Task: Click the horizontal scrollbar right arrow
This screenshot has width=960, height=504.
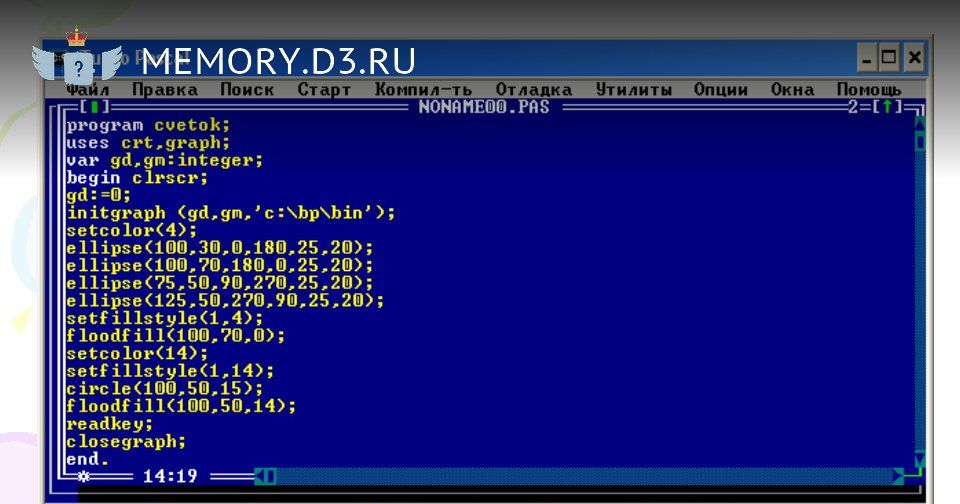Action: click(x=898, y=476)
